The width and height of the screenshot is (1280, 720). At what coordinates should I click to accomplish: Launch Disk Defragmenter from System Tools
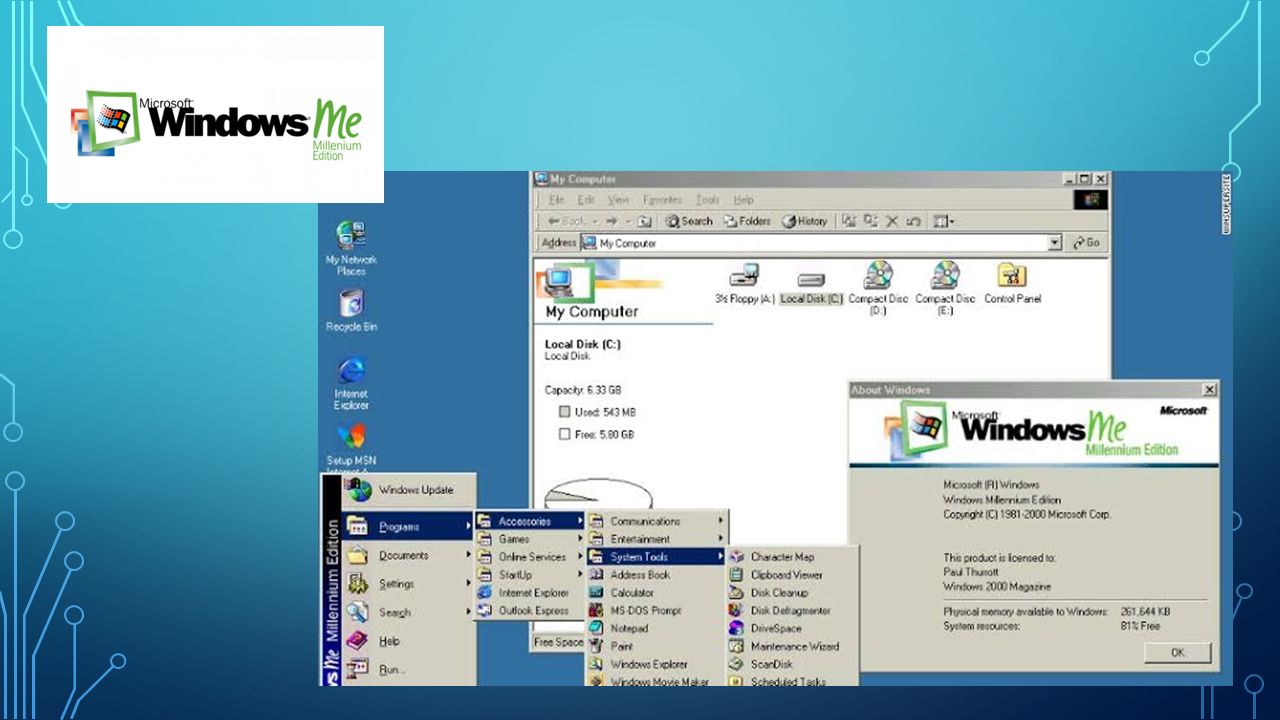(x=792, y=611)
